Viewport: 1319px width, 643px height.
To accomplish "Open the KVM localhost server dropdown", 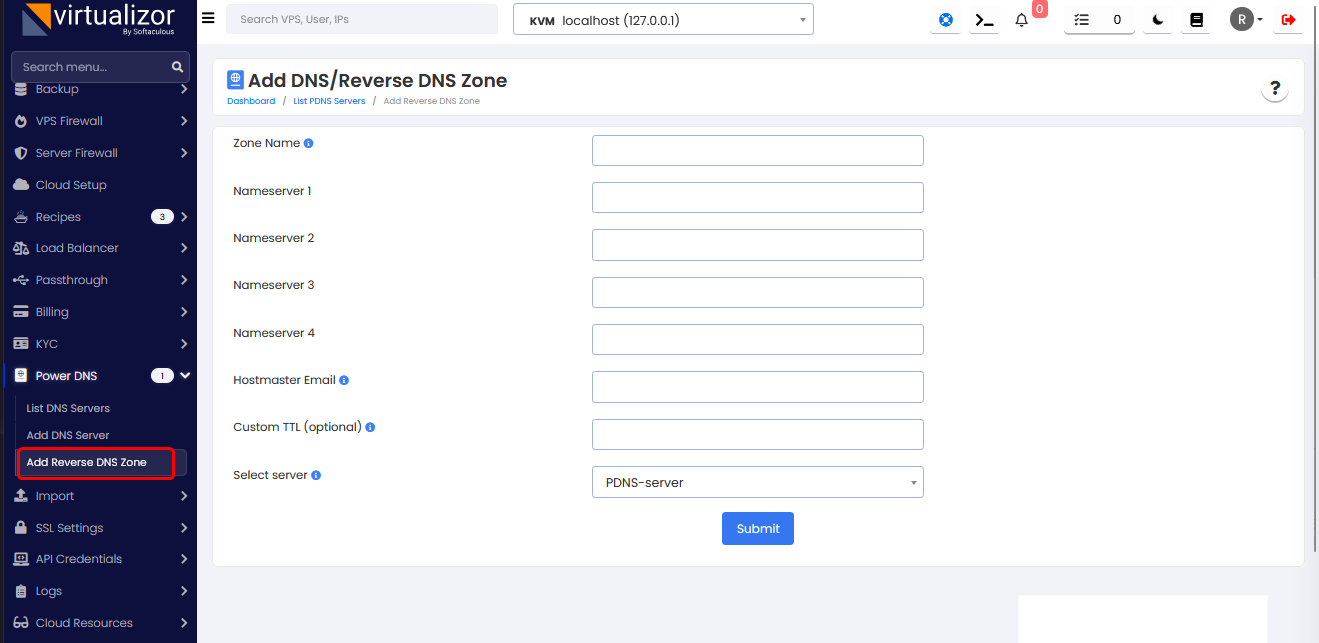I will pyautogui.click(x=663, y=20).
